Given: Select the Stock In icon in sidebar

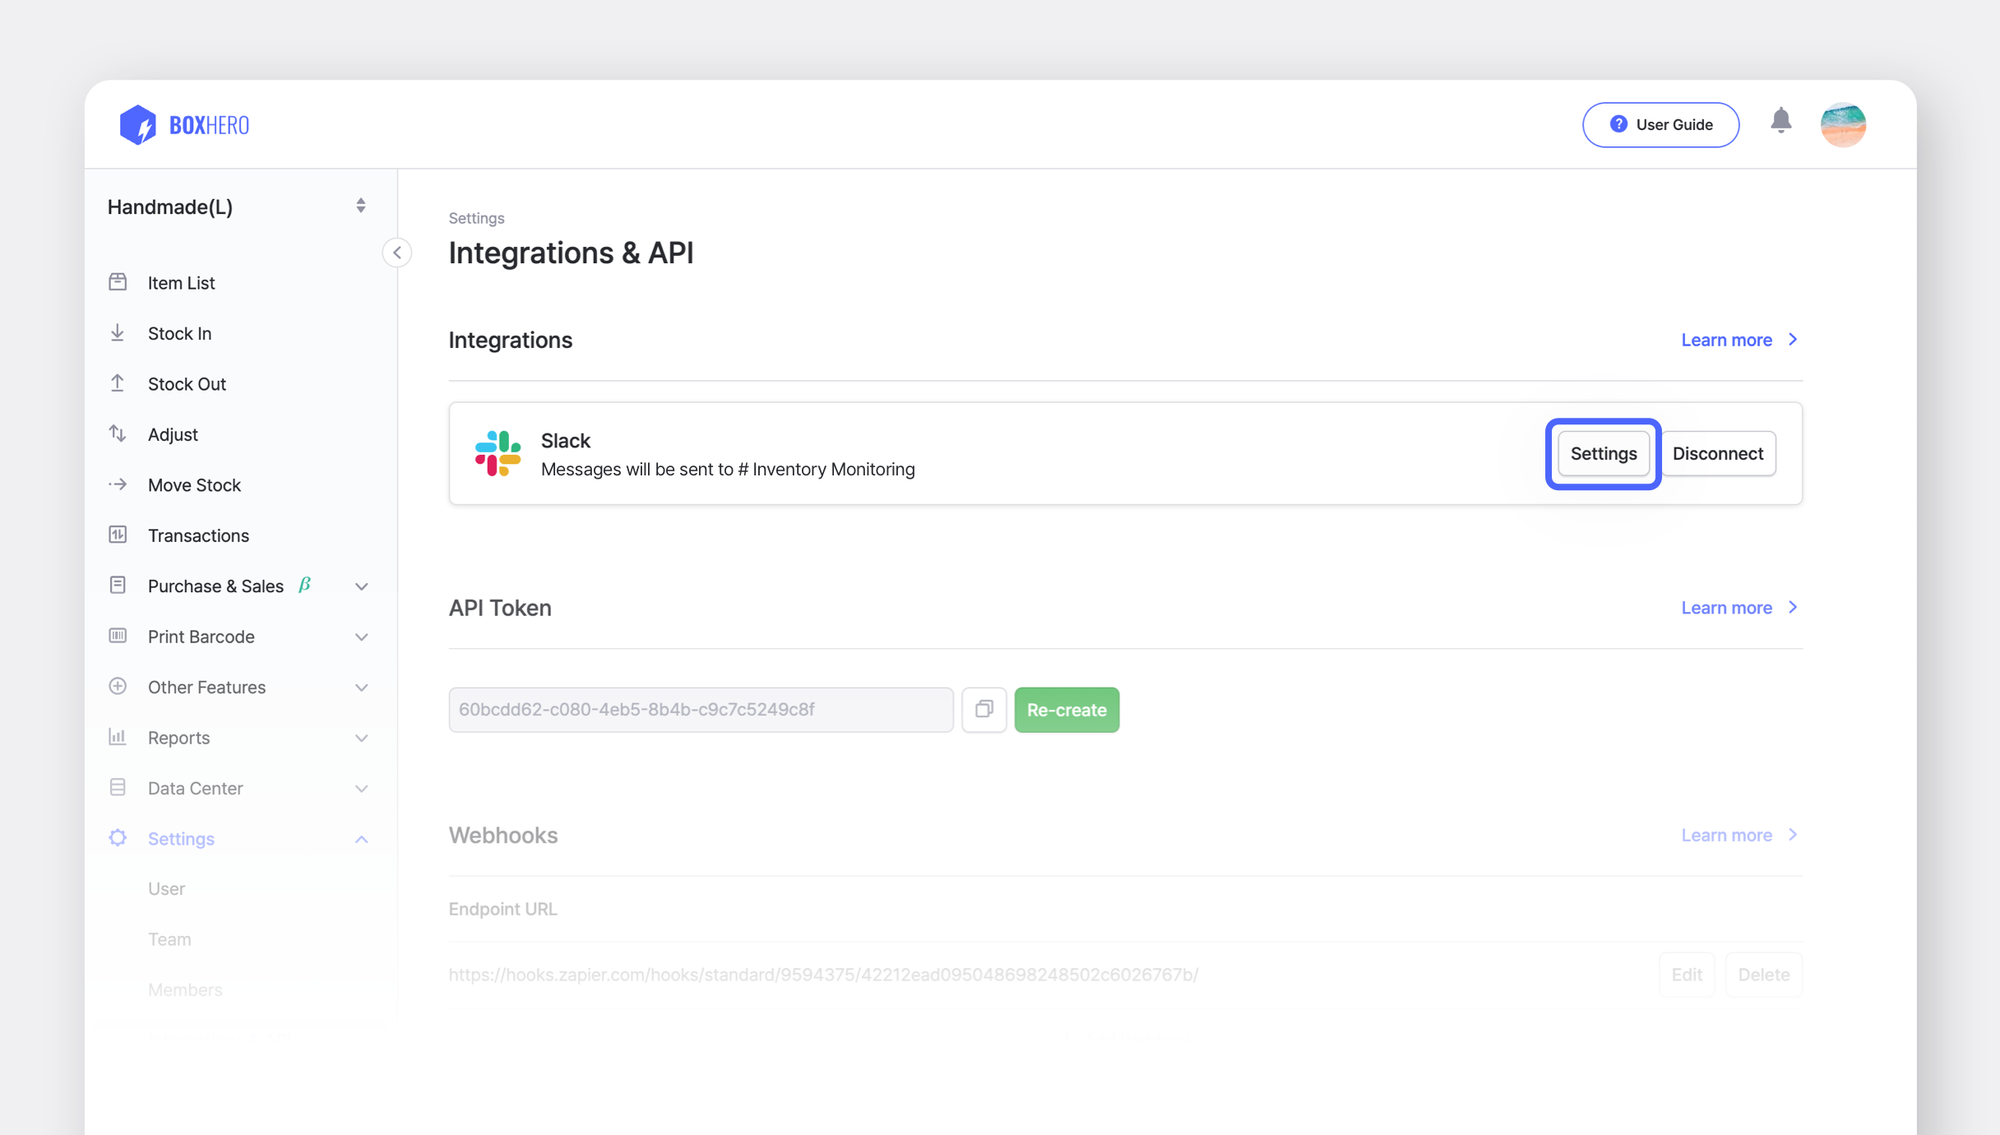Looking at the screenshot, I should click(118, 332).
